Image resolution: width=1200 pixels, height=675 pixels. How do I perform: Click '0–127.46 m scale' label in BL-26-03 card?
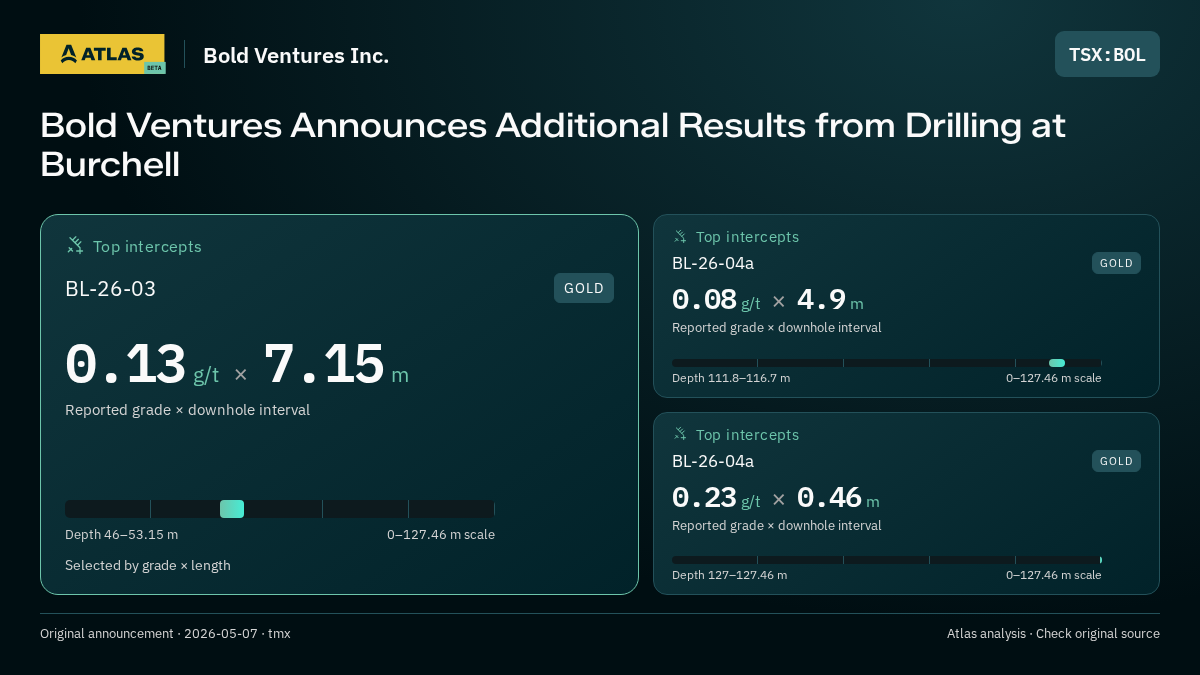click(441, 534)
